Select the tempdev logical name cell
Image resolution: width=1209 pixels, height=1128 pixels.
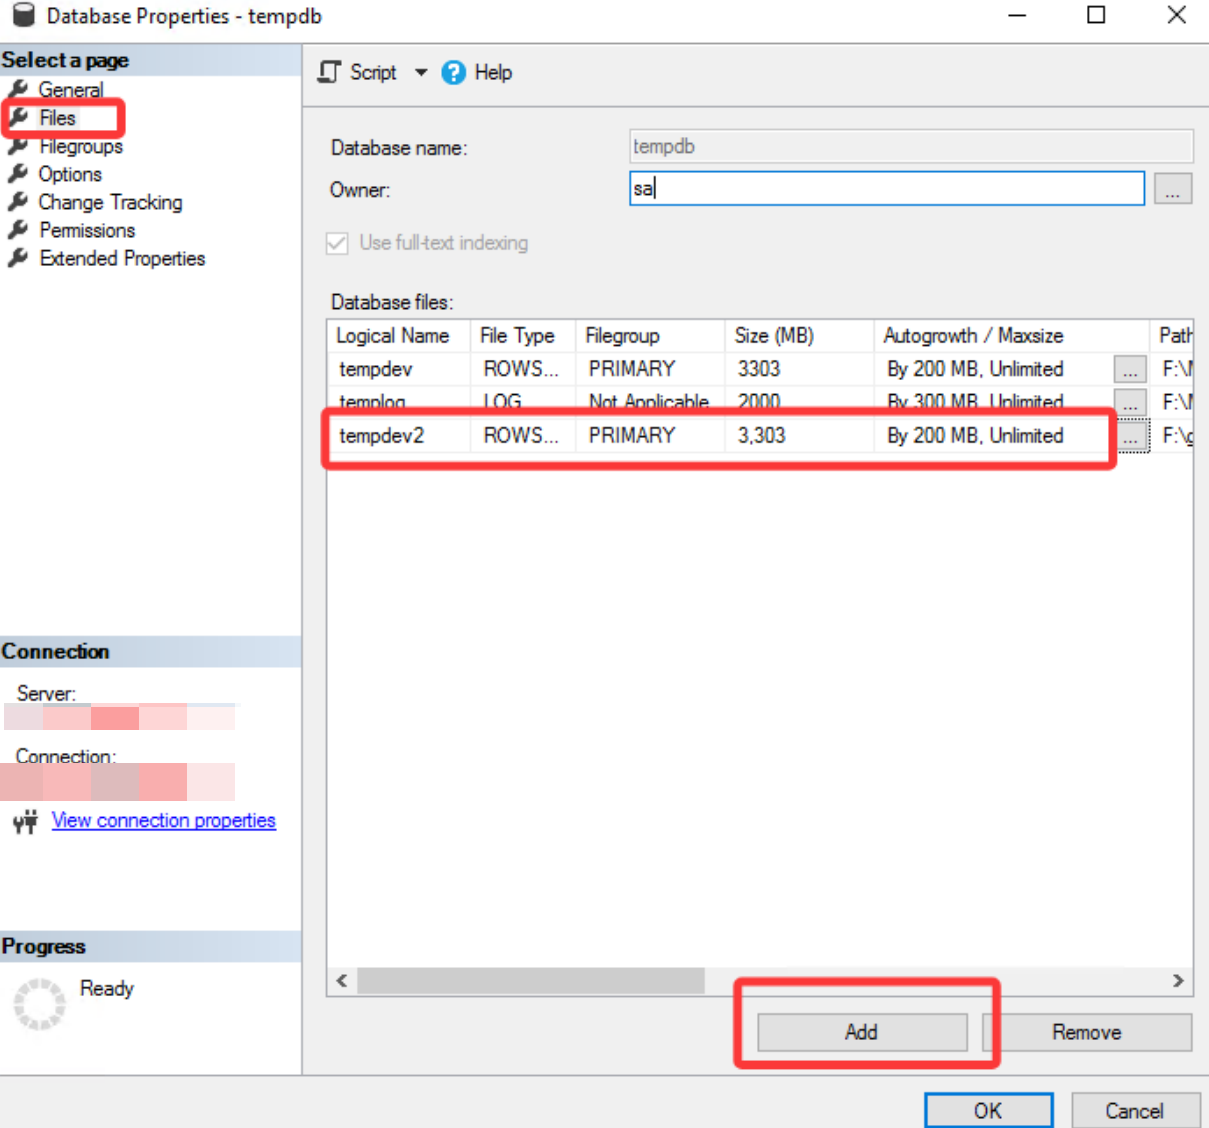point(399,369)
